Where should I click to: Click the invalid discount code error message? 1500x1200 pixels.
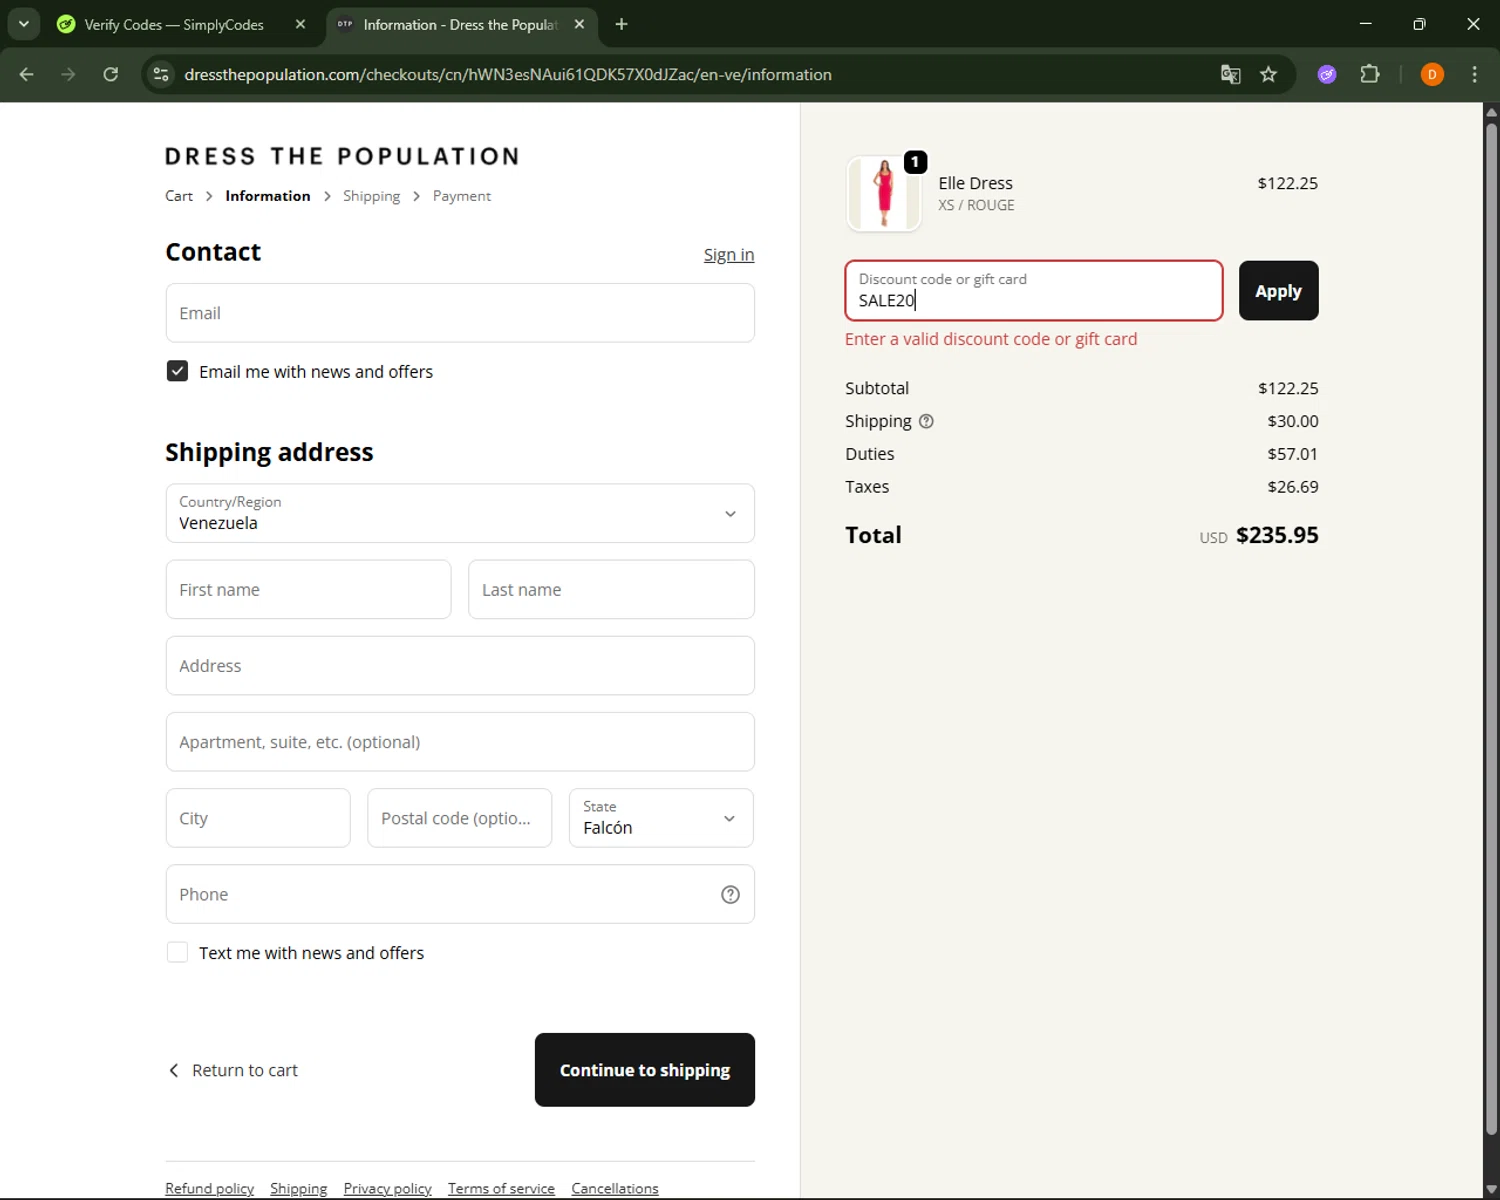(x=991, y=339)
